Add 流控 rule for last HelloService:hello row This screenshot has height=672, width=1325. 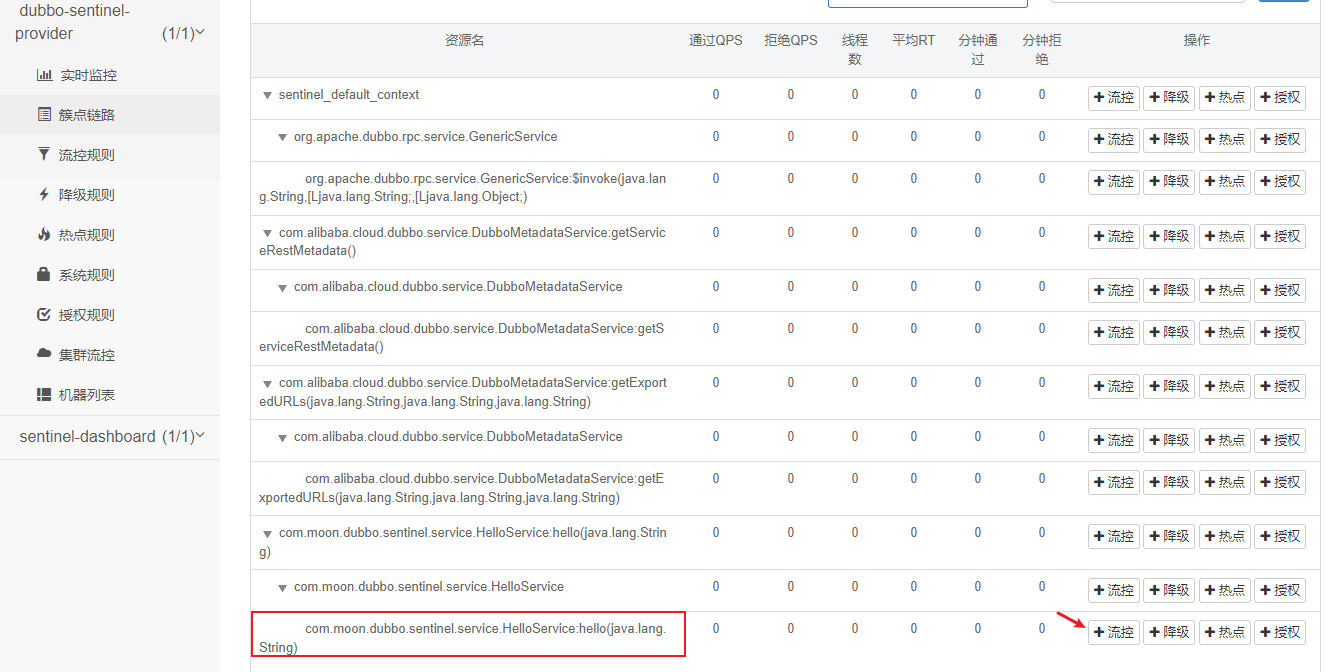tap(1114, 632)
